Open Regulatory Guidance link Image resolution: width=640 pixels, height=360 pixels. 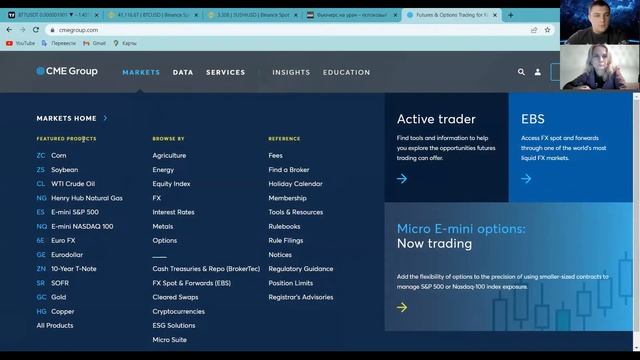(301, 269)
